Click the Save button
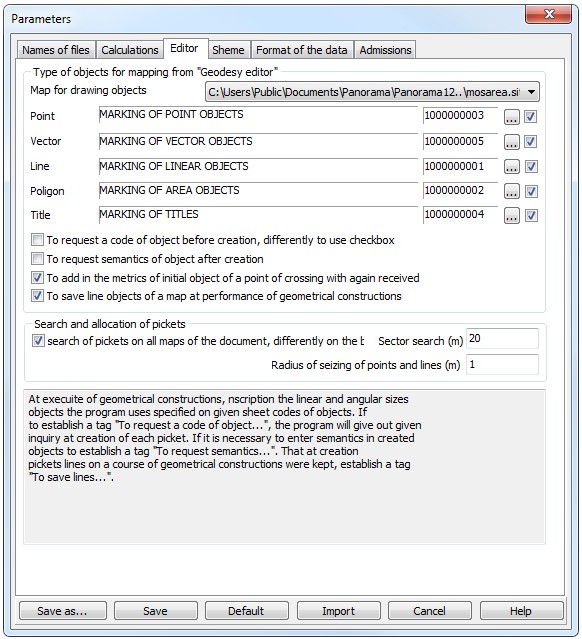The image size is (582, 639). coord(155,611)
